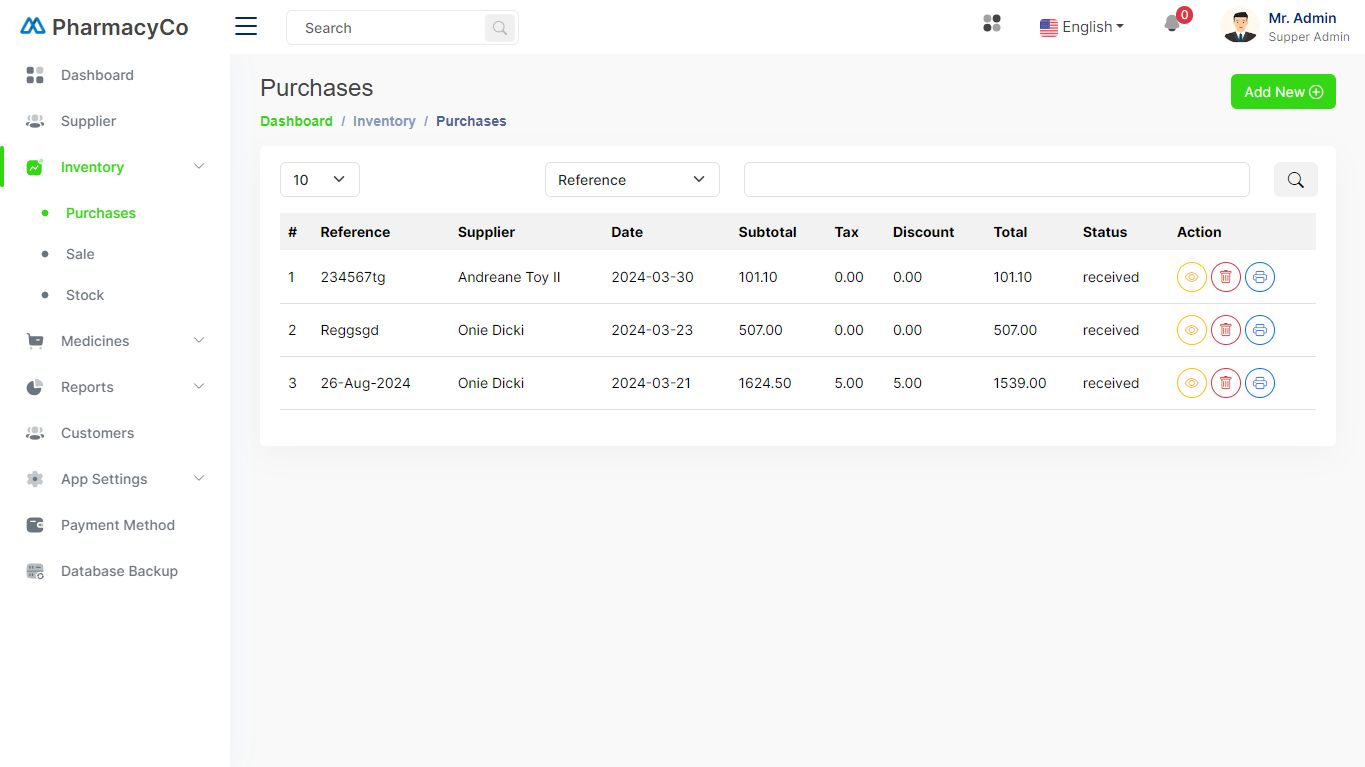Screen dimensions: 1365x767
Task: Focus the purchases filter text field
Action: coord(997,180)
